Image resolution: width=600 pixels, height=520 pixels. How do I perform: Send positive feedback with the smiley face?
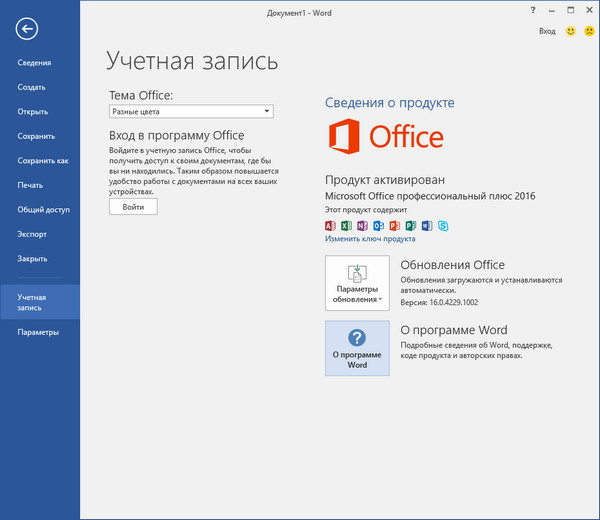(x=570, y=32)
